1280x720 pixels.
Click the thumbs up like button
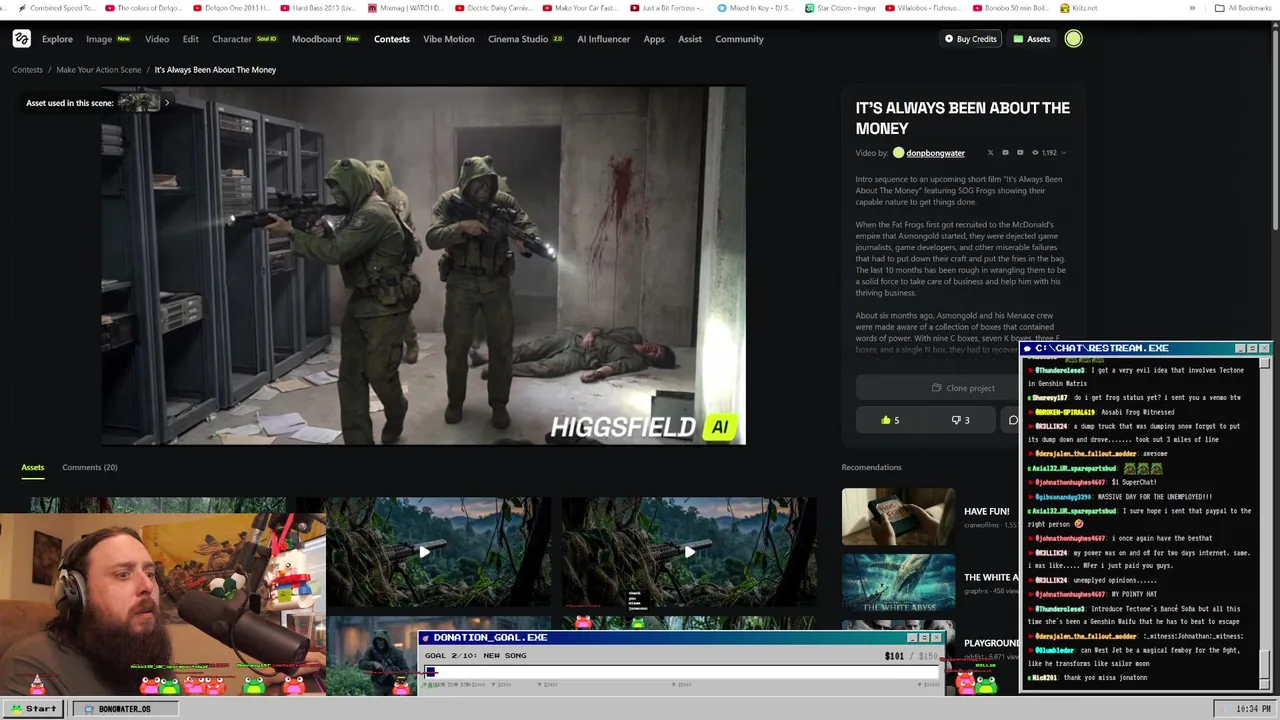pyautogui.click(x=890, y=420)
